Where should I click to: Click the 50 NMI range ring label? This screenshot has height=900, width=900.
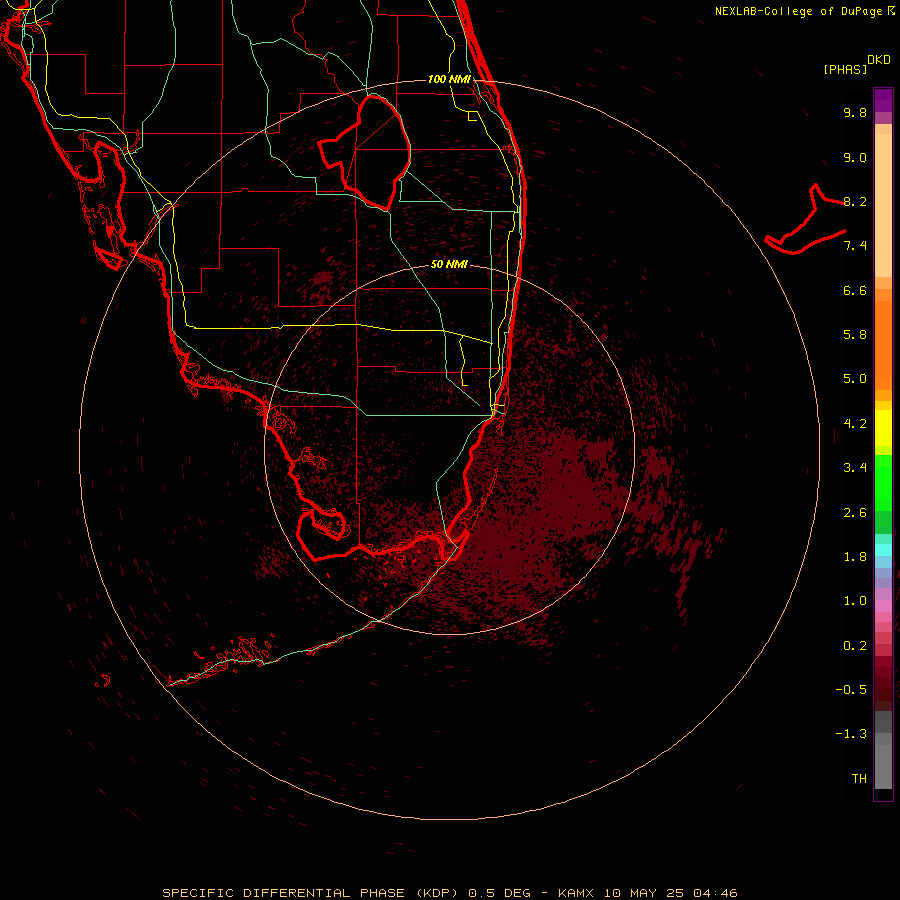pyautogui.click(x=449, y=265)
